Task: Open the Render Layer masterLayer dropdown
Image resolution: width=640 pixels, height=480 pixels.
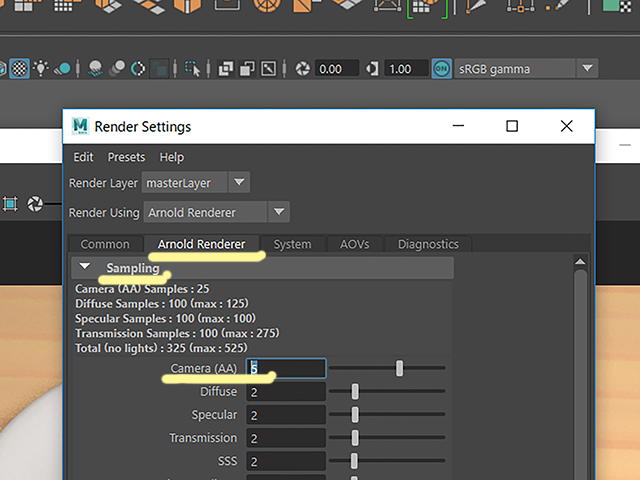Action: [196, 182]
